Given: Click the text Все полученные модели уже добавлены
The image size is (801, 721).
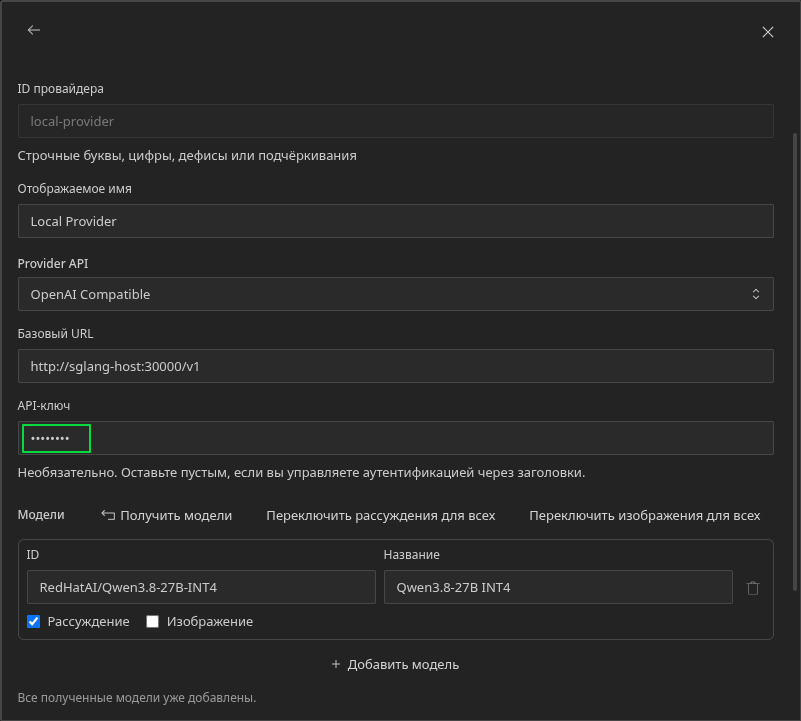Looking at the screenshot, I should click(x=137, y=697).
